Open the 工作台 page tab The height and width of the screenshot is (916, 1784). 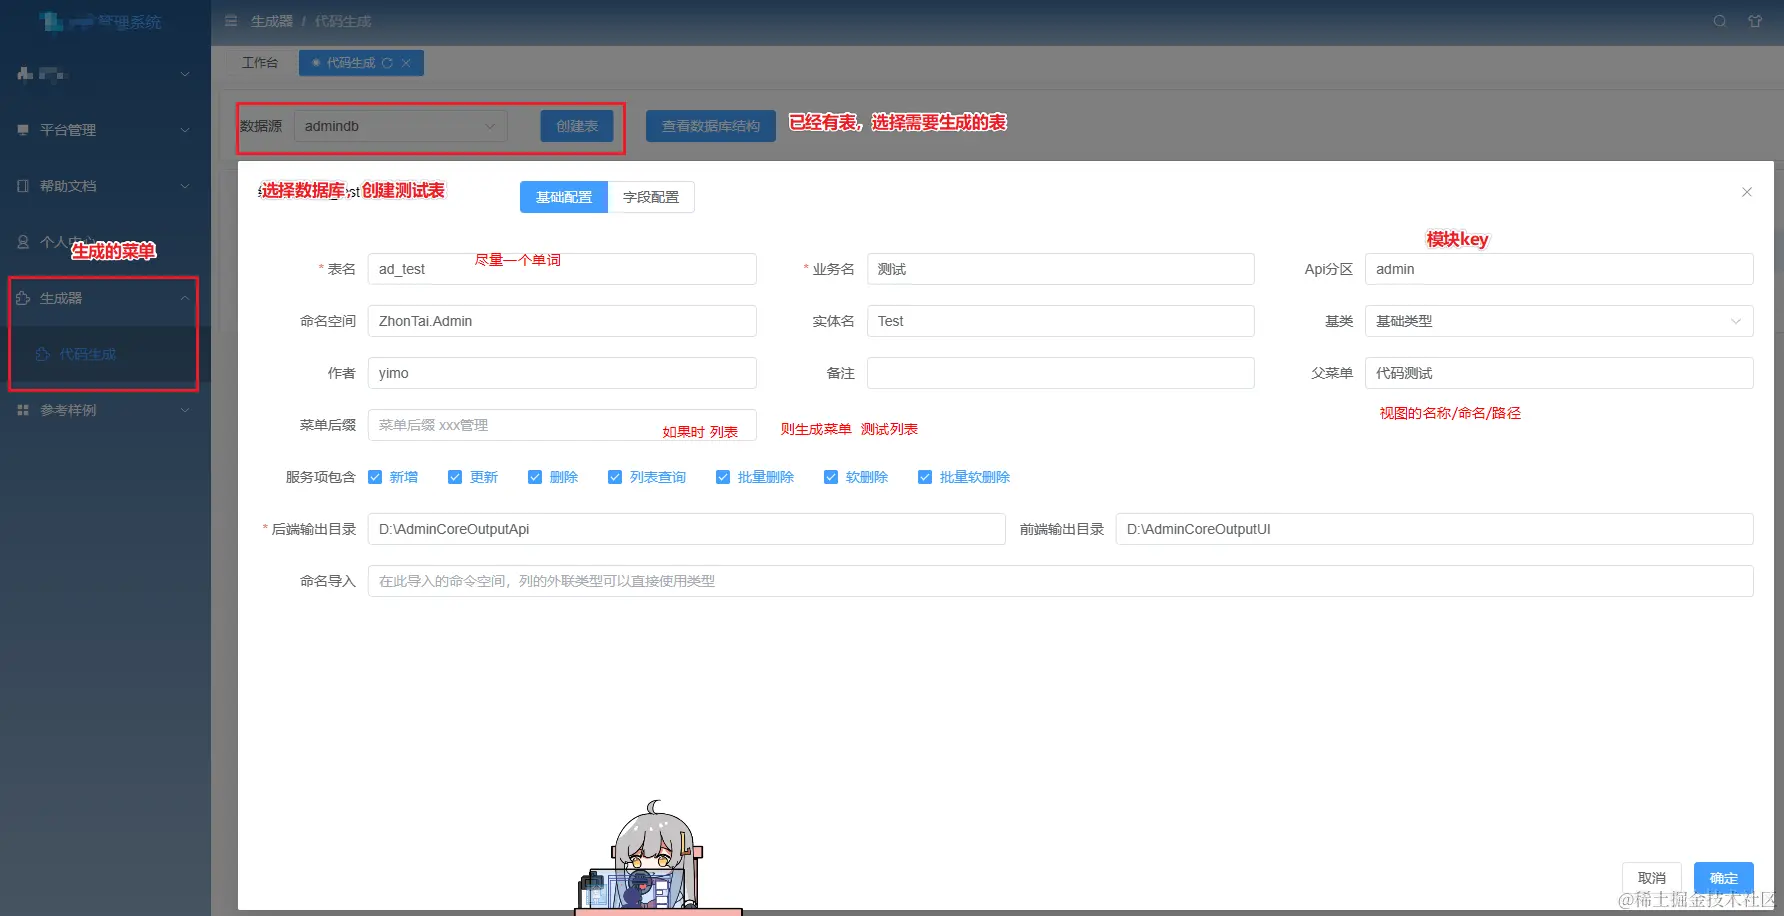260,63
